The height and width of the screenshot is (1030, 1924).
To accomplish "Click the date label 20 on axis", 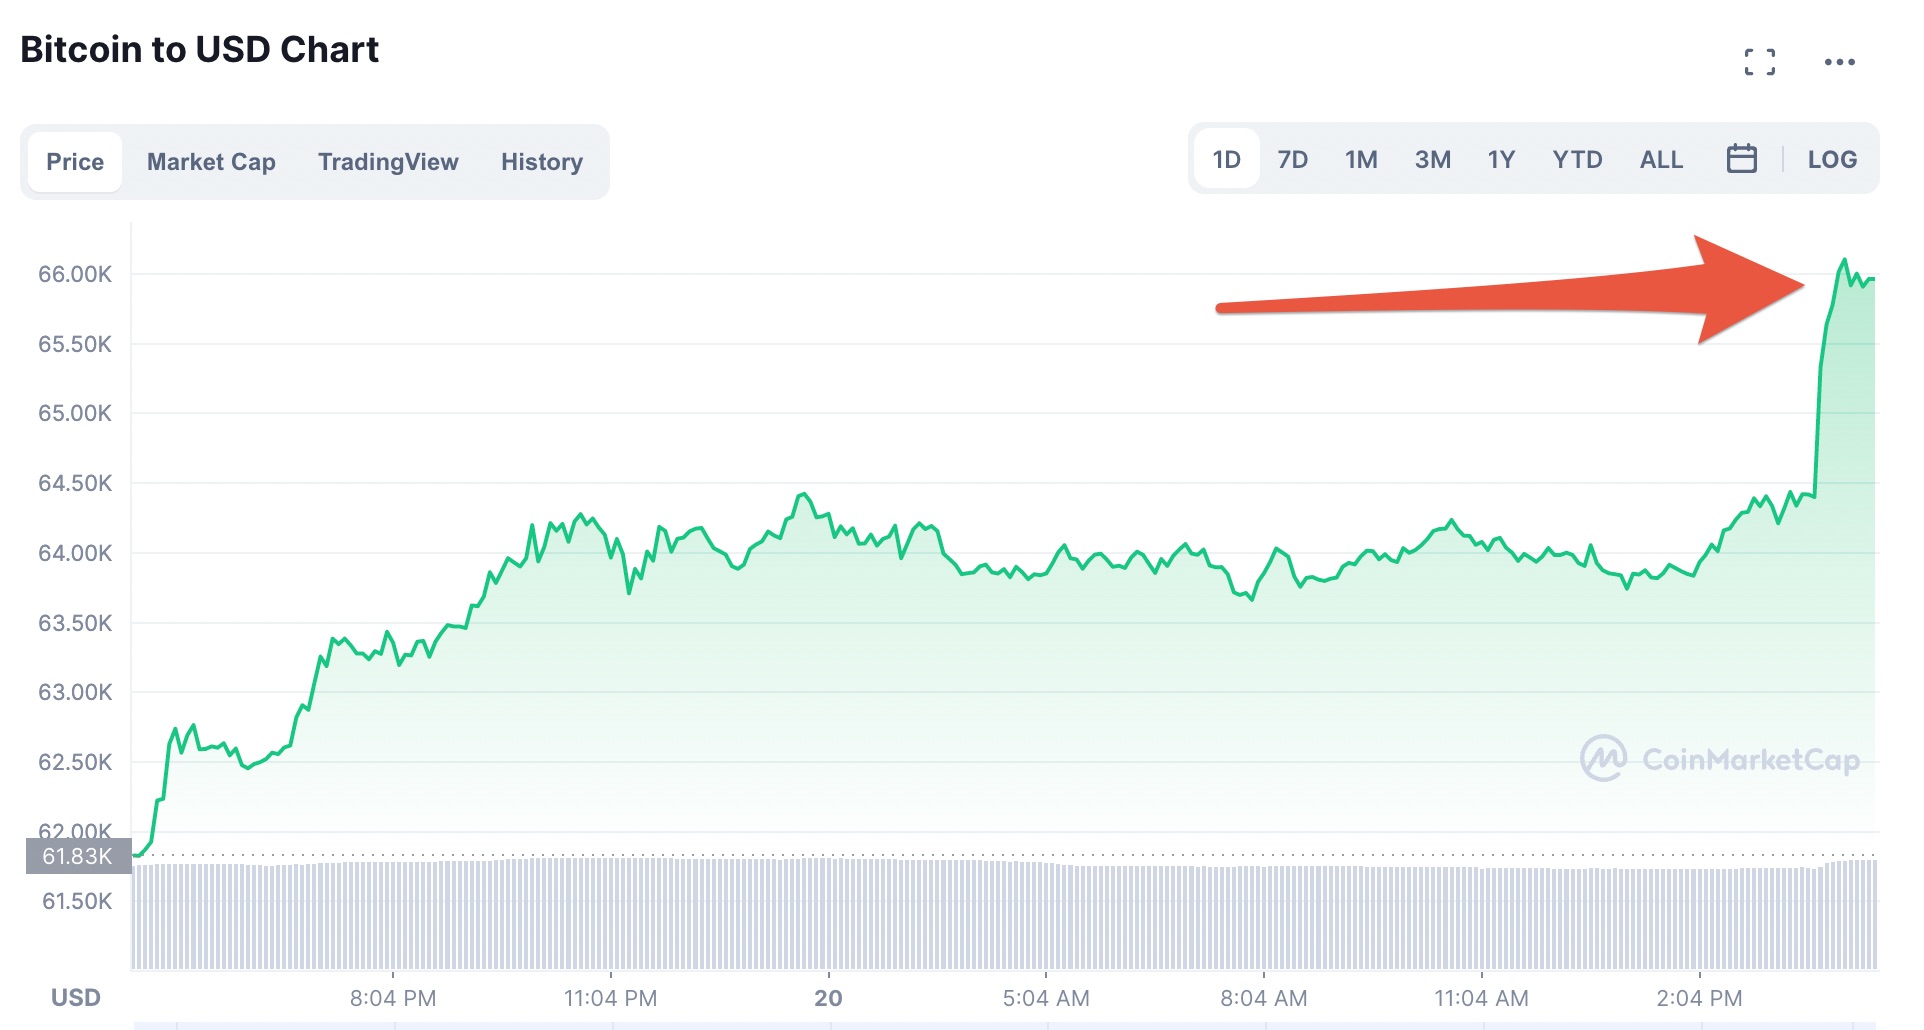I will (828, 998).
